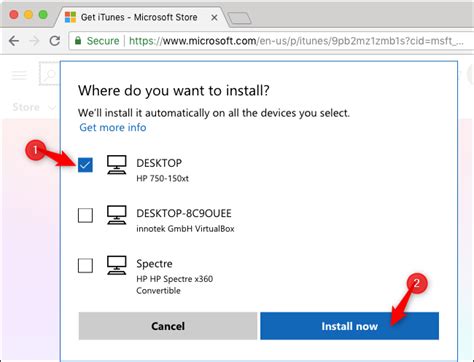Open the Get more info link
The image size is (474, 362).
tap(113, 127)
